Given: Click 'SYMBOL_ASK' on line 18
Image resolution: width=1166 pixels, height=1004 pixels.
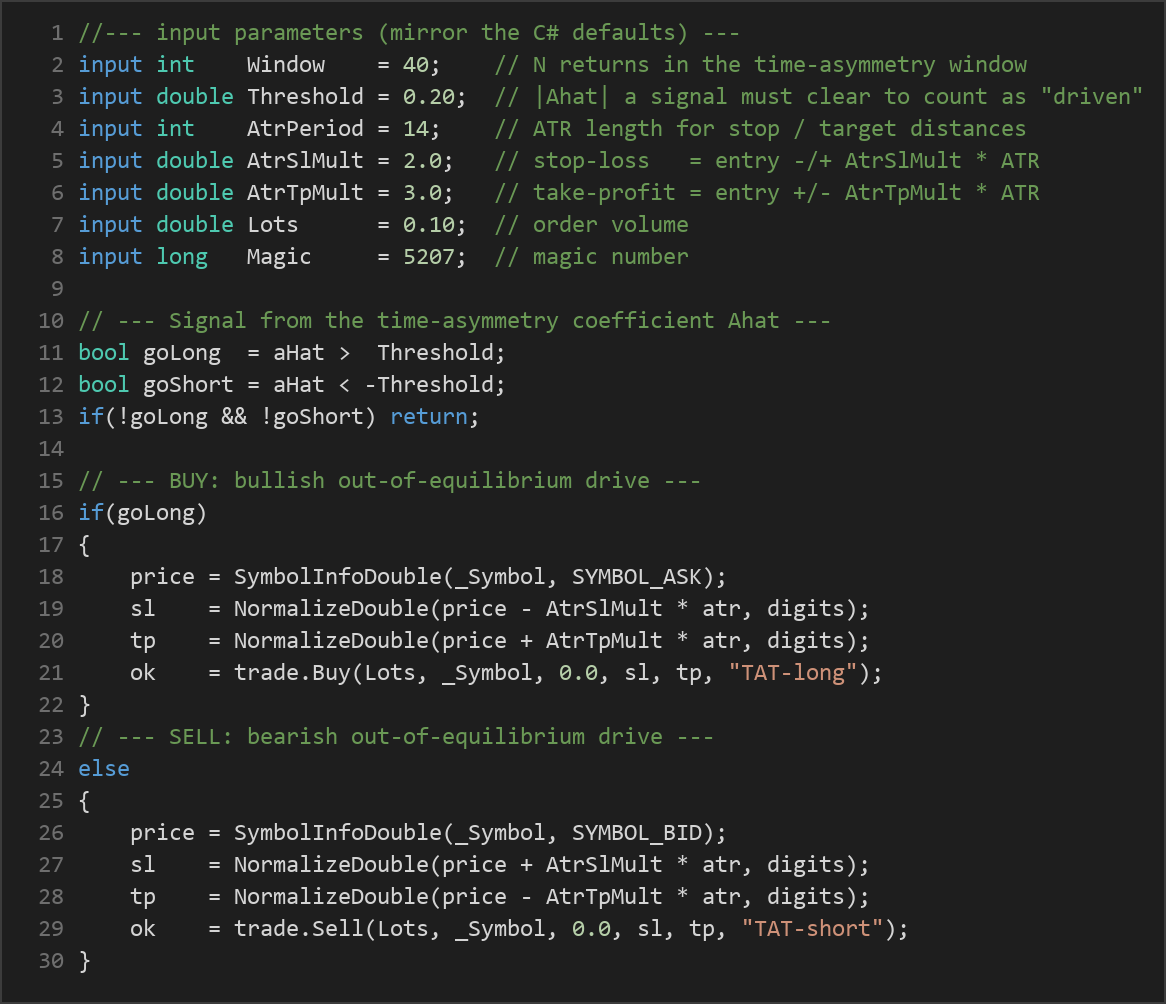Looking at the screenshot, I should [636, 576].
